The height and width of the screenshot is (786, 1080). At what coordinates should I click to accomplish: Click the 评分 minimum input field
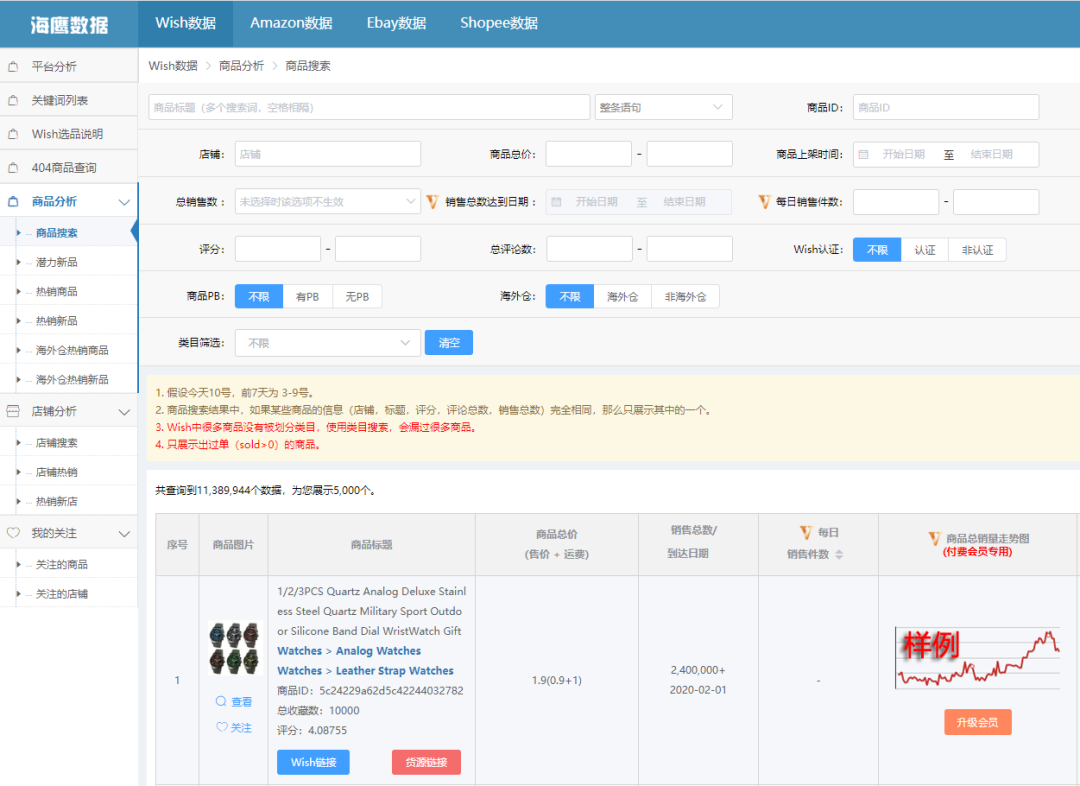click(278, 249)
